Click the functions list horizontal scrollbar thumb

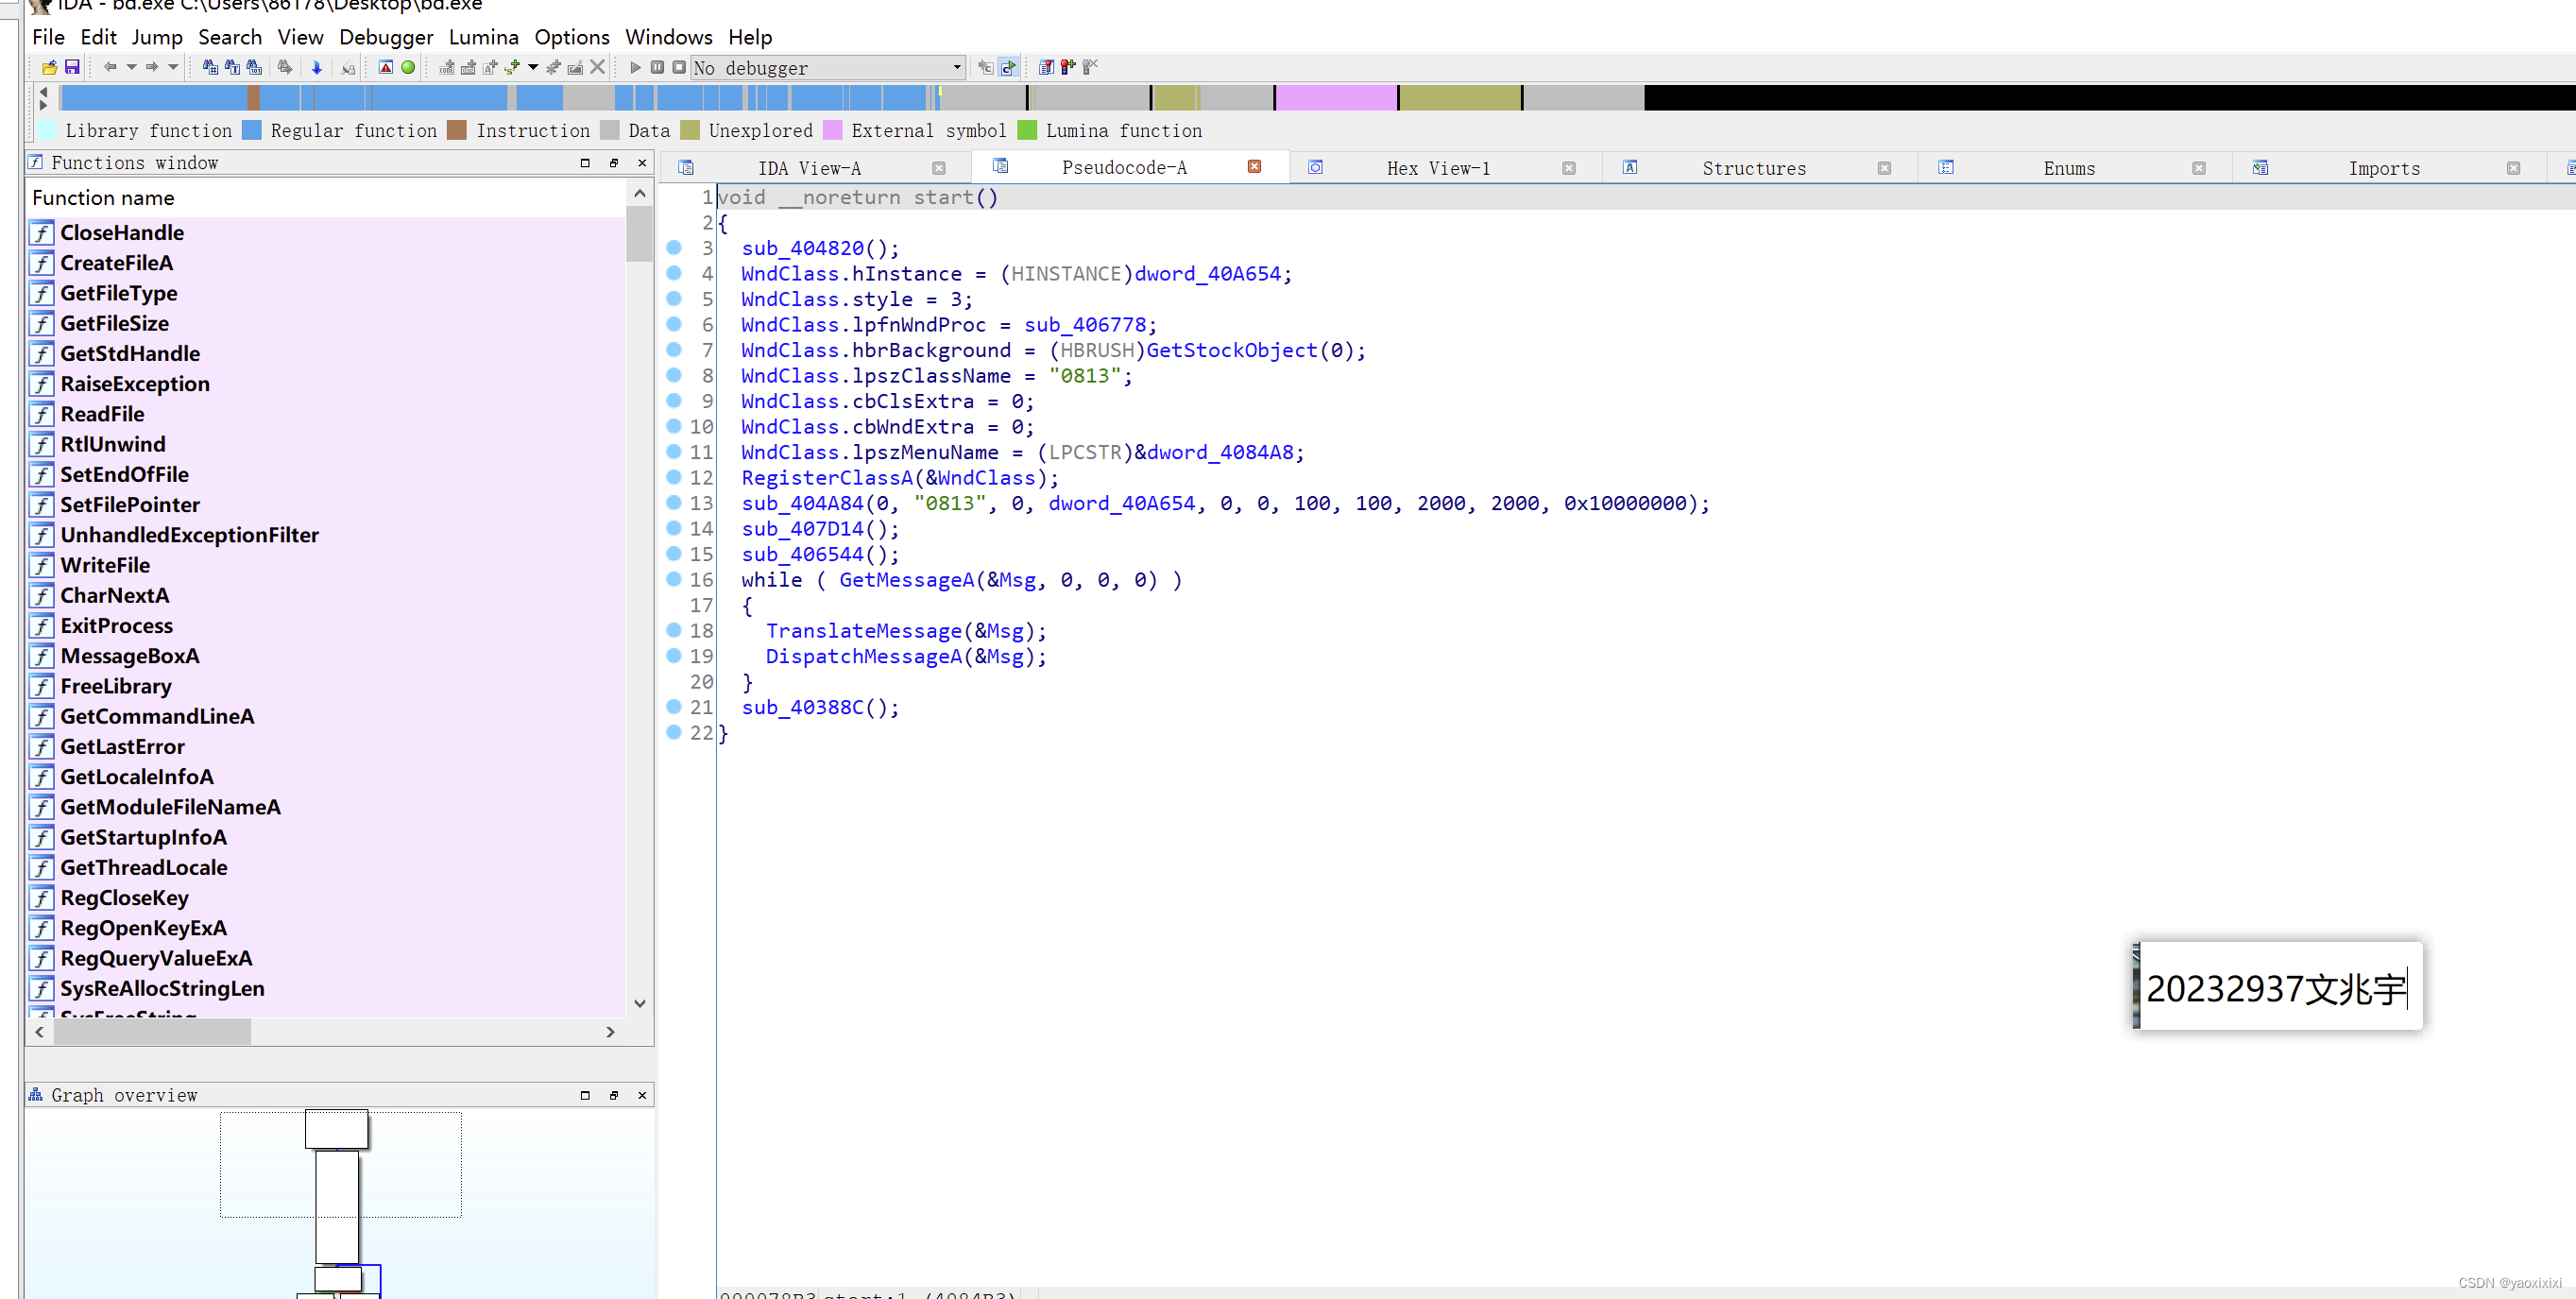click(152, 1032)
